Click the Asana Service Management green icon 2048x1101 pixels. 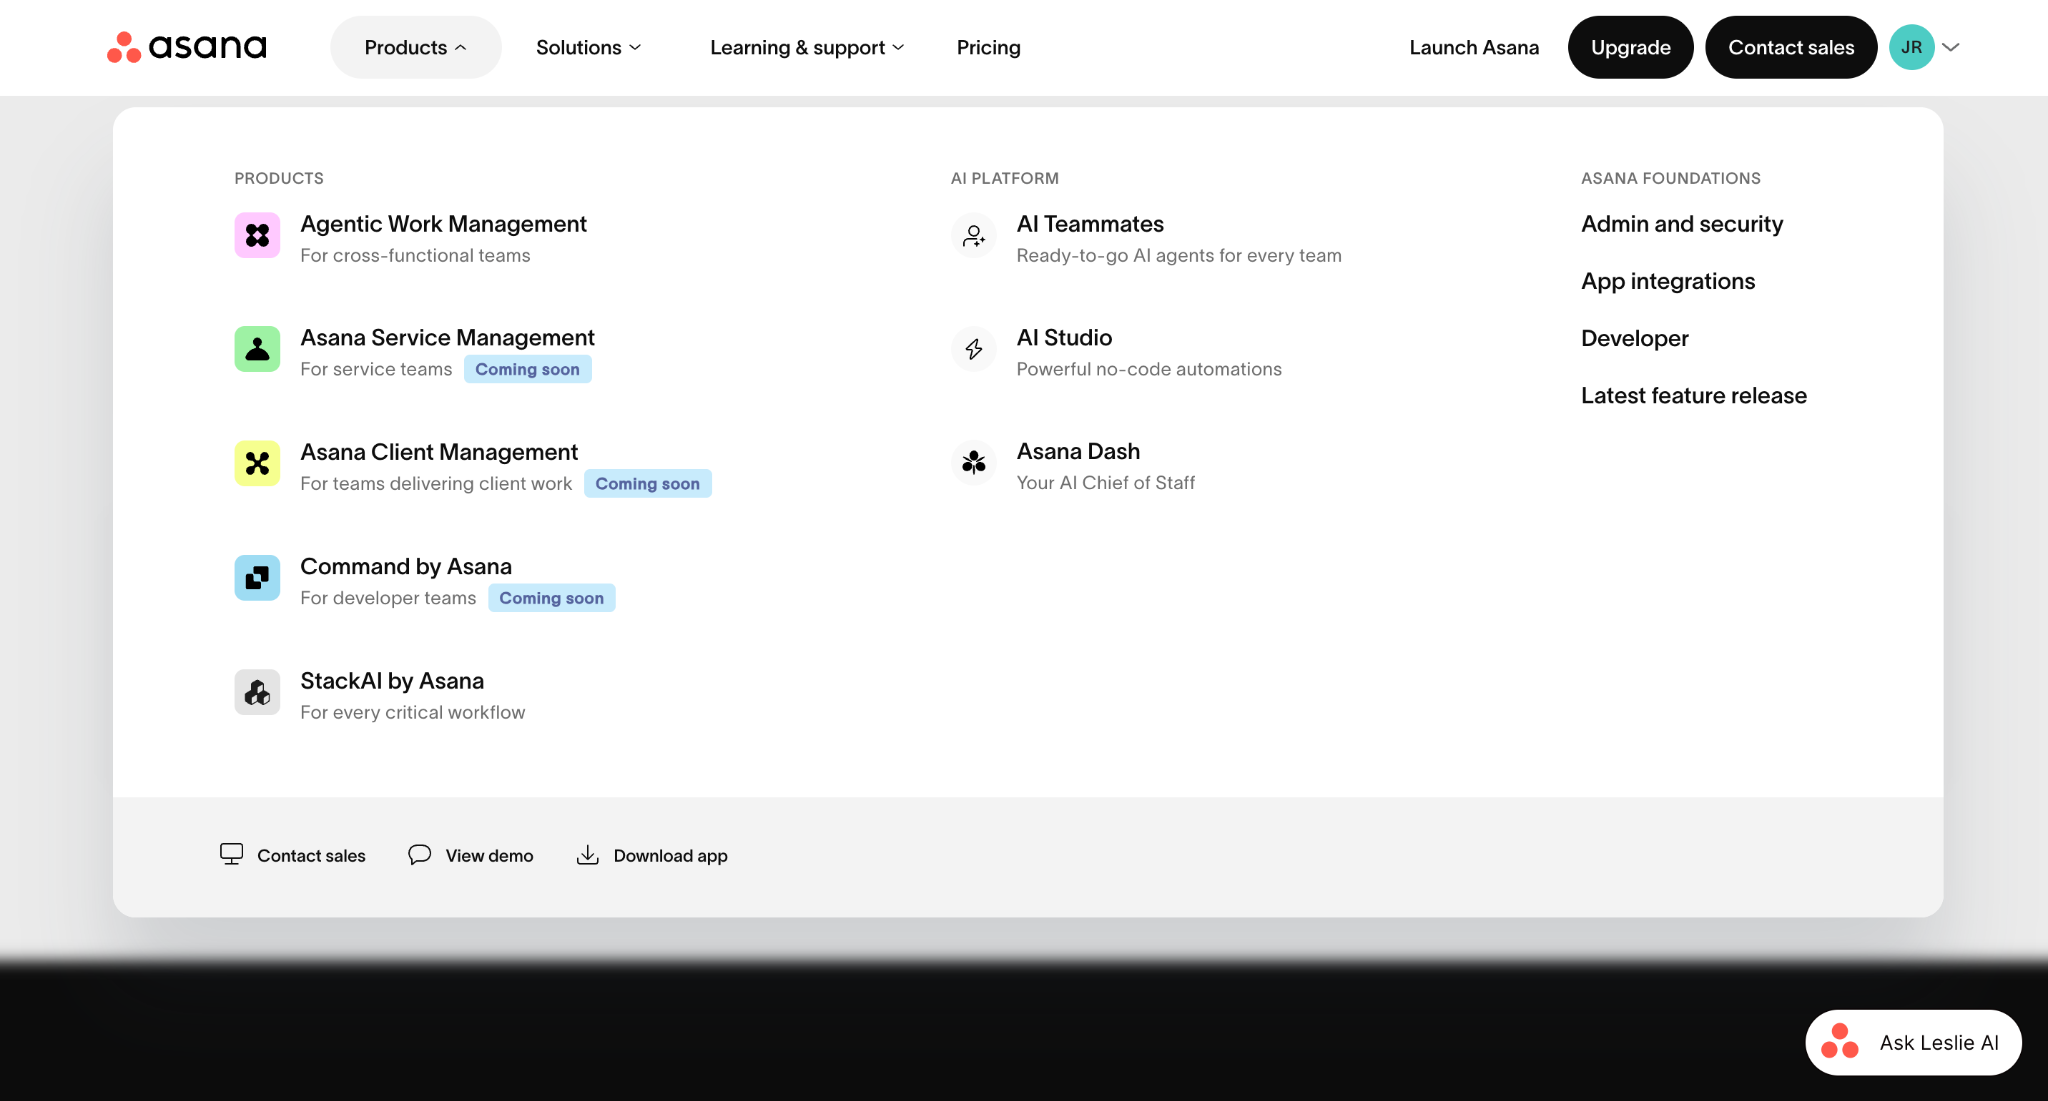click(x=257, y=349)
